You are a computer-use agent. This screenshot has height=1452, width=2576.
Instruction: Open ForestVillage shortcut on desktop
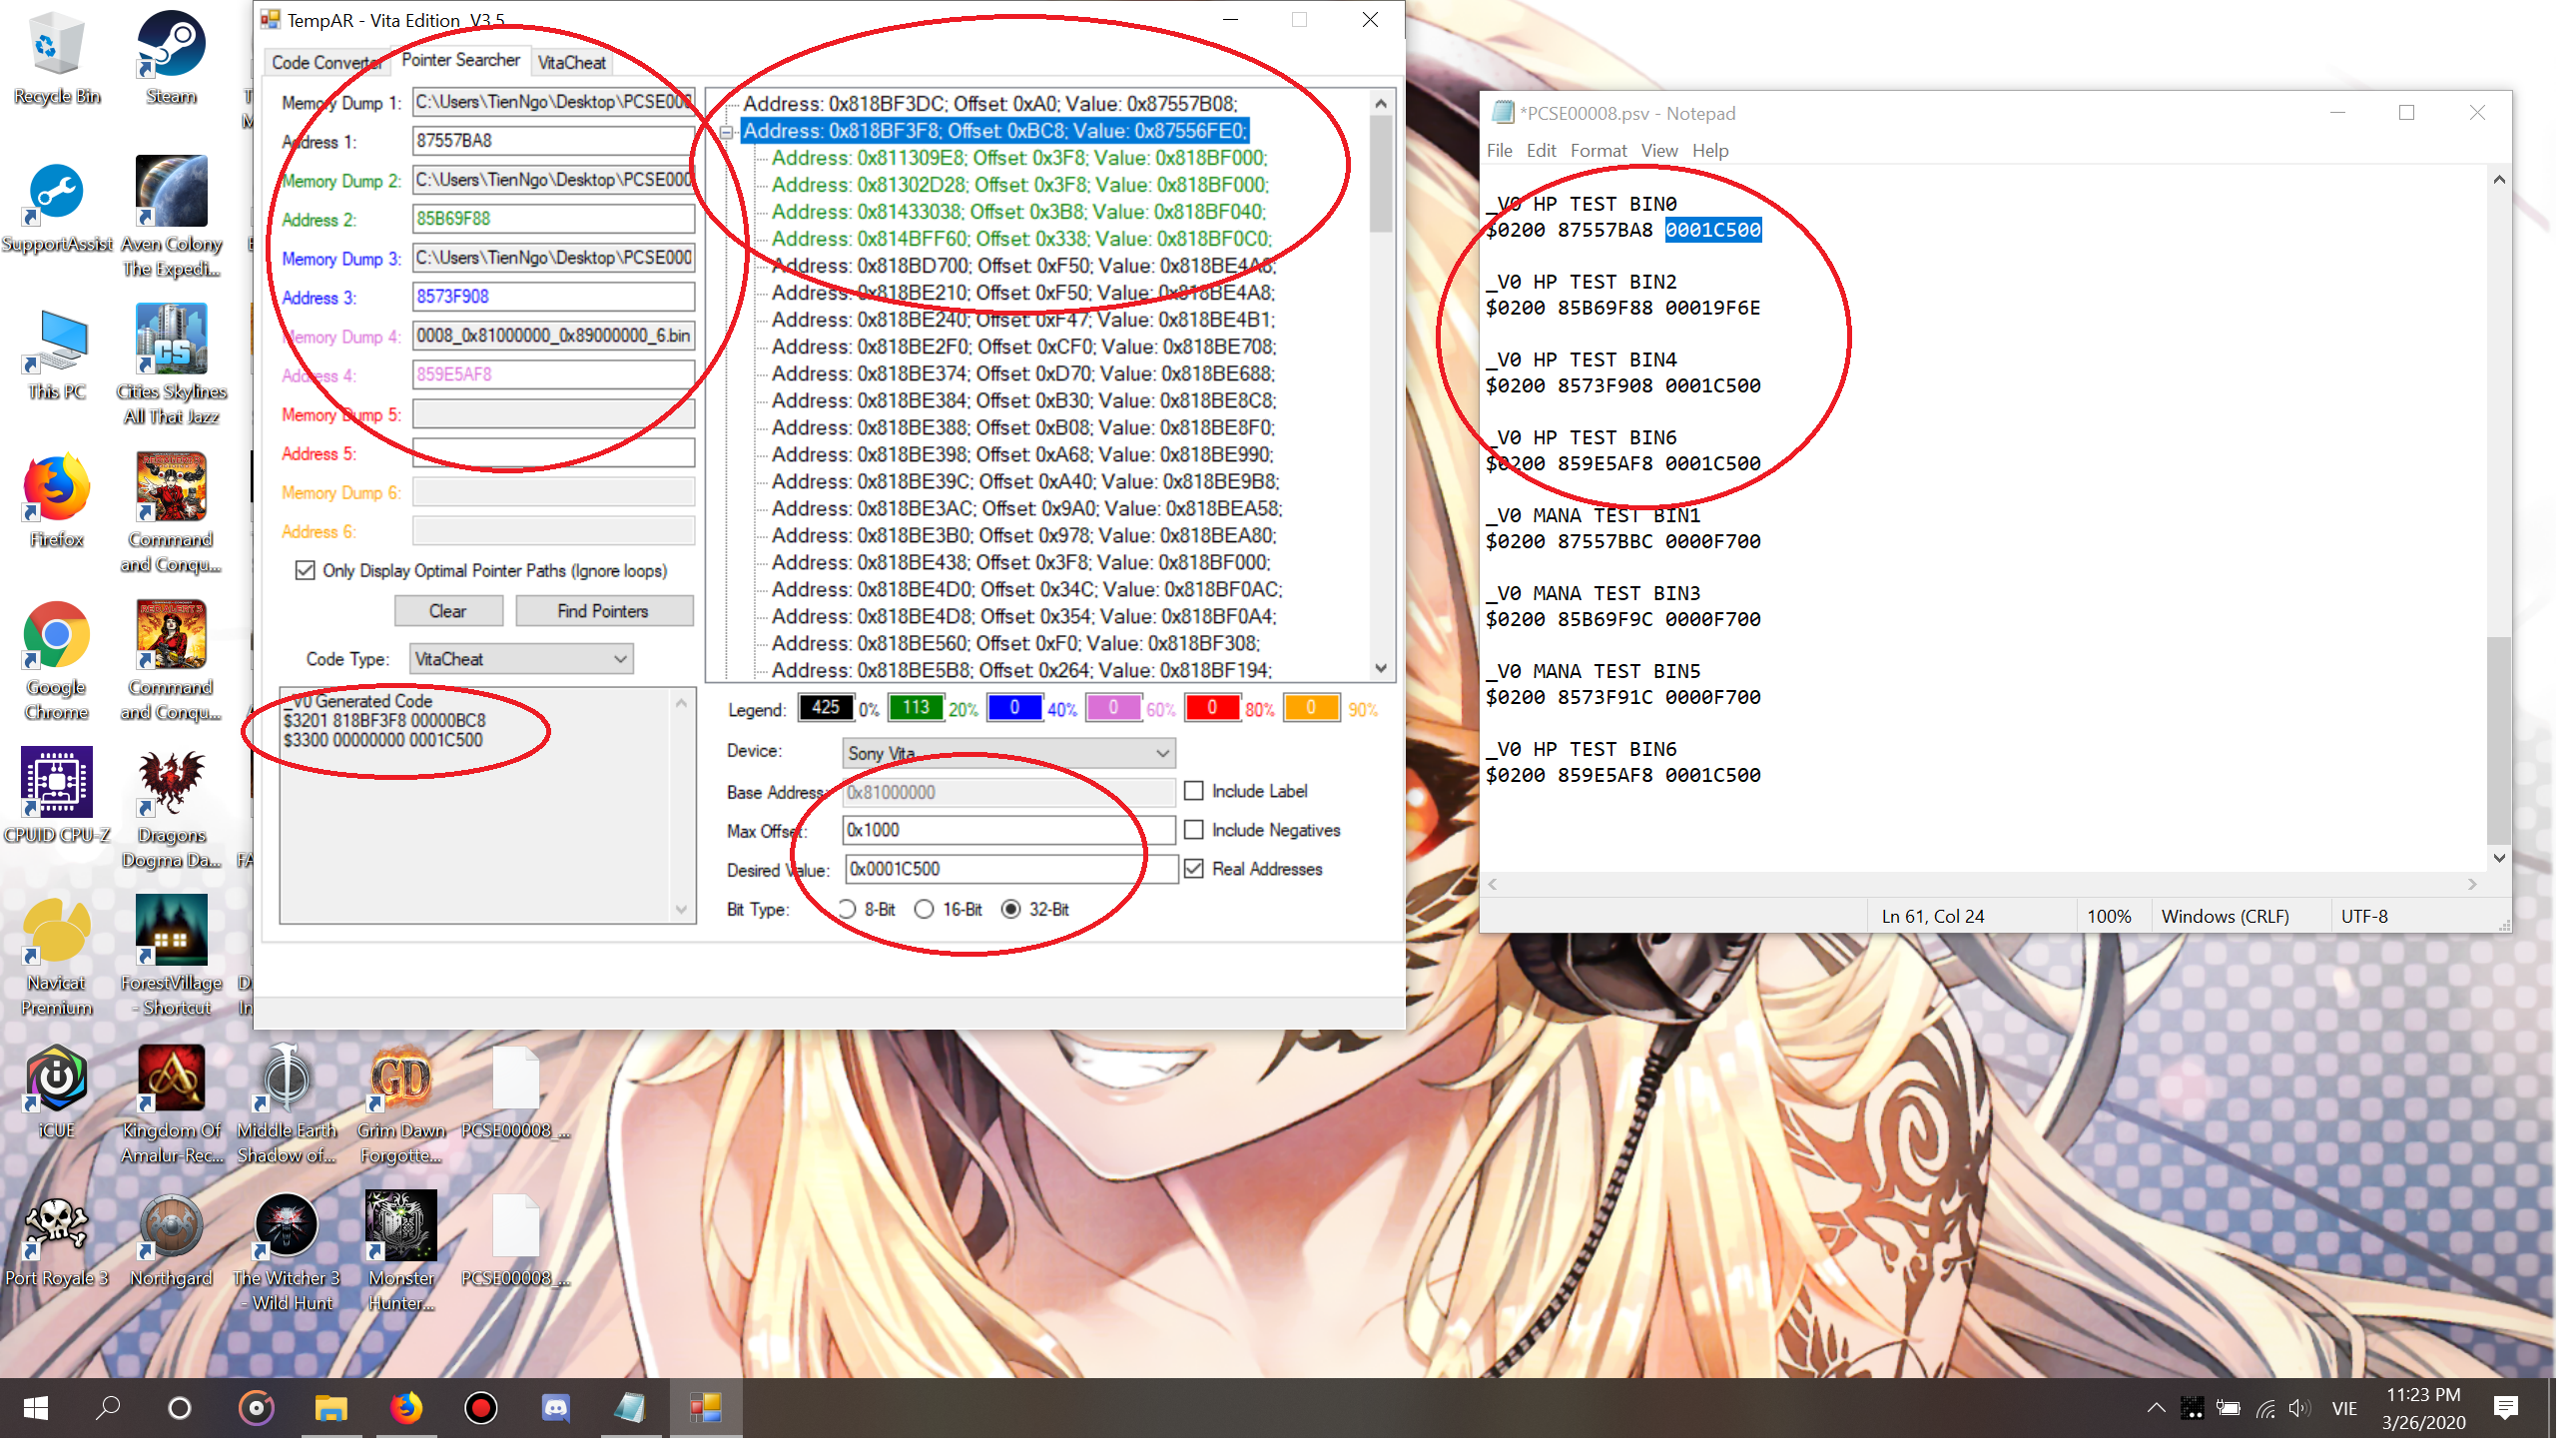171,958
